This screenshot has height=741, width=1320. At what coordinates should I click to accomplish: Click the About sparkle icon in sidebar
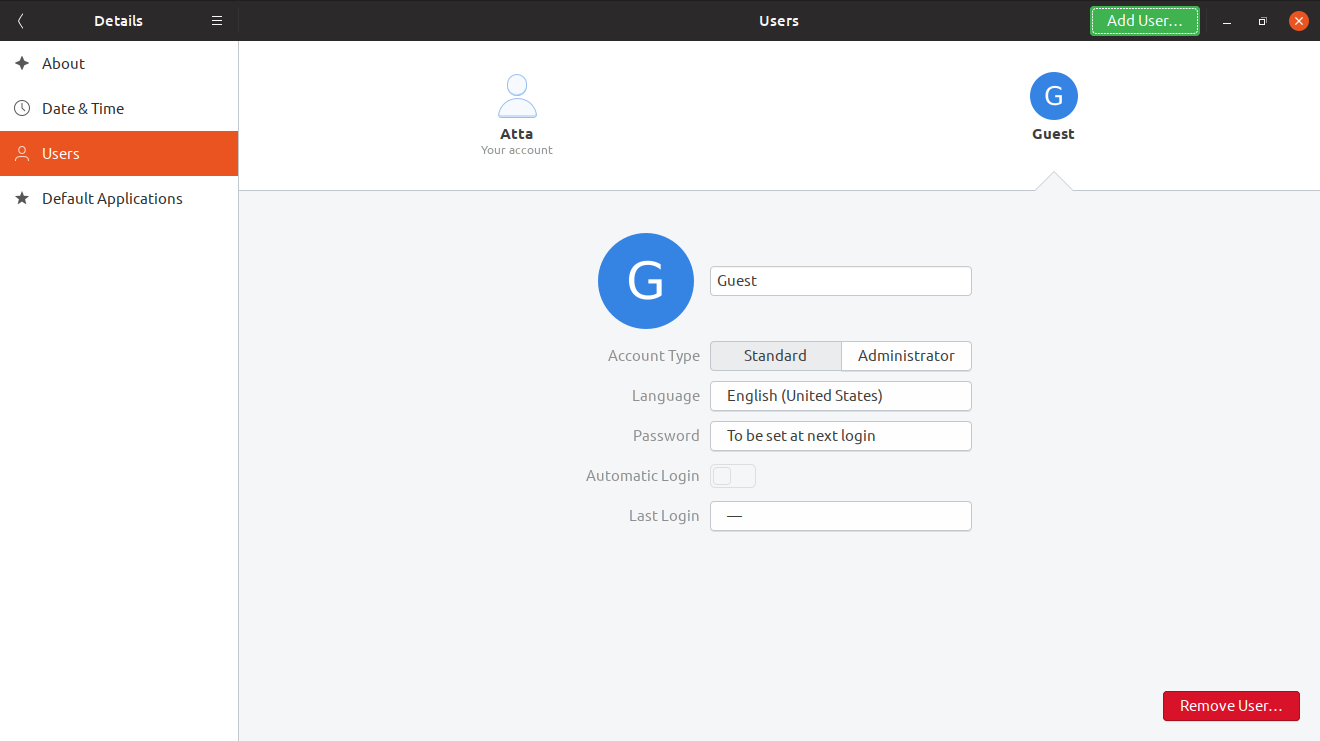click(x=22, y=63)
